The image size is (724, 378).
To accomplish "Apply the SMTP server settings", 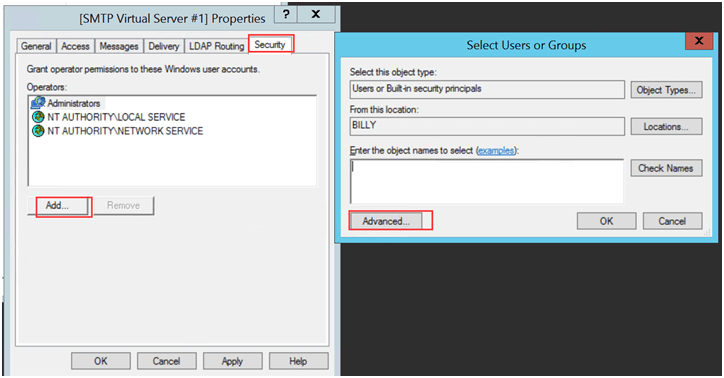I will [x=232, y=361].
